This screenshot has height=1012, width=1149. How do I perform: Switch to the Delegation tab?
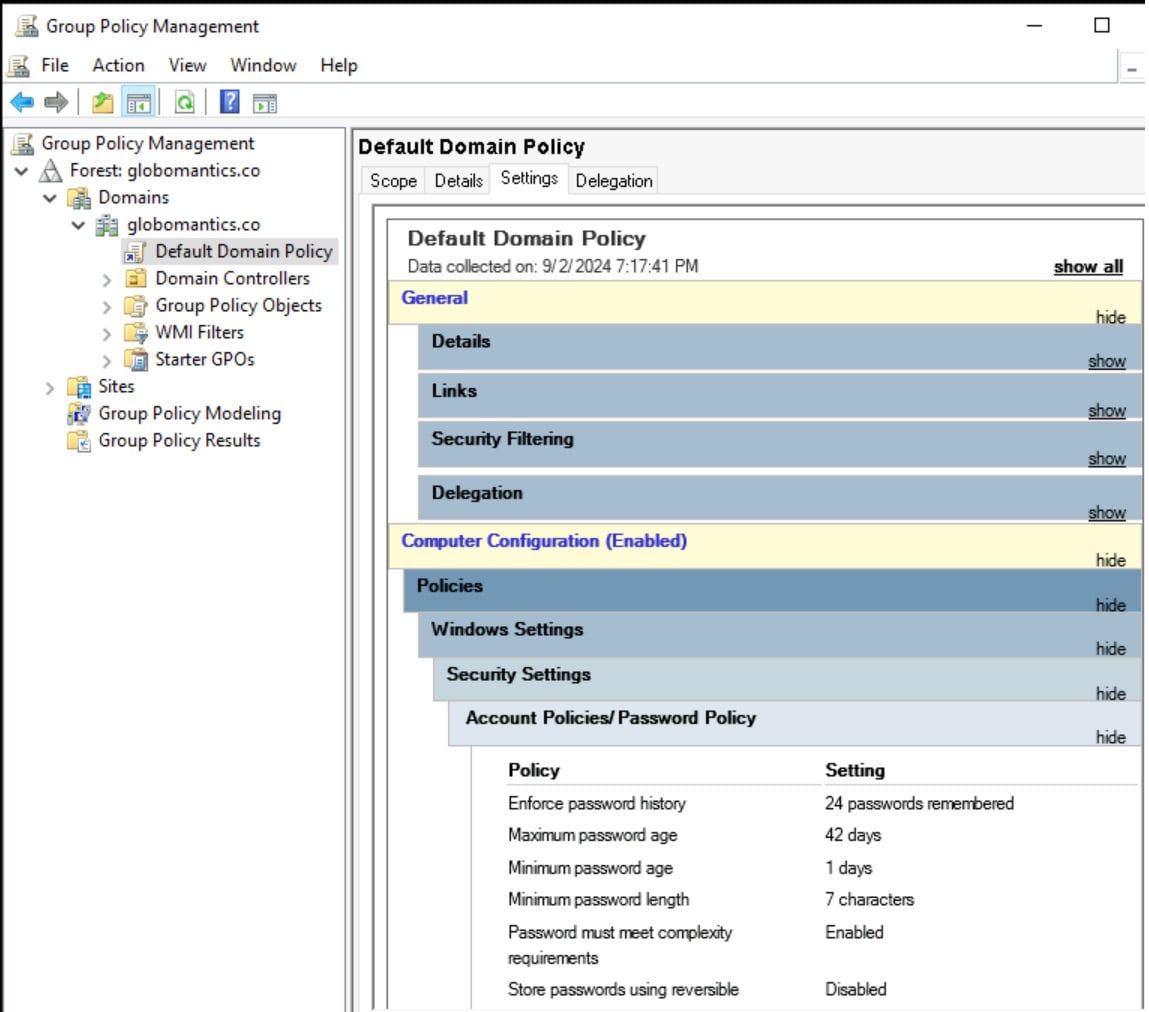[613, 181]
